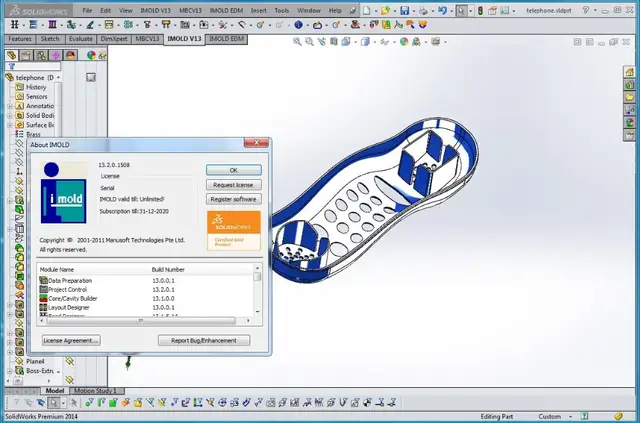Click the Rebuild traffic light icon
640x423 pixels.
pyautogui.click(x=480, y=11)
